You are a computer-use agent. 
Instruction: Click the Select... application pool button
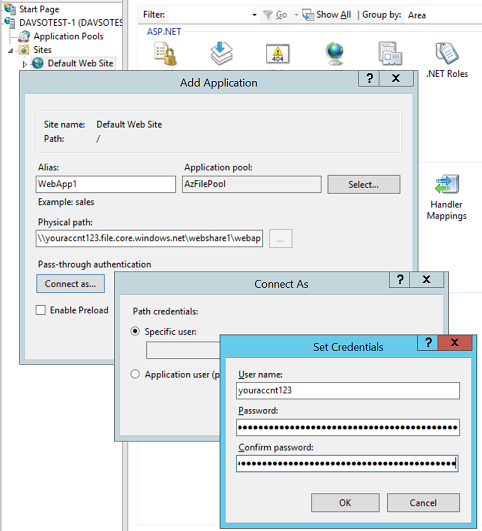point(364,185)
